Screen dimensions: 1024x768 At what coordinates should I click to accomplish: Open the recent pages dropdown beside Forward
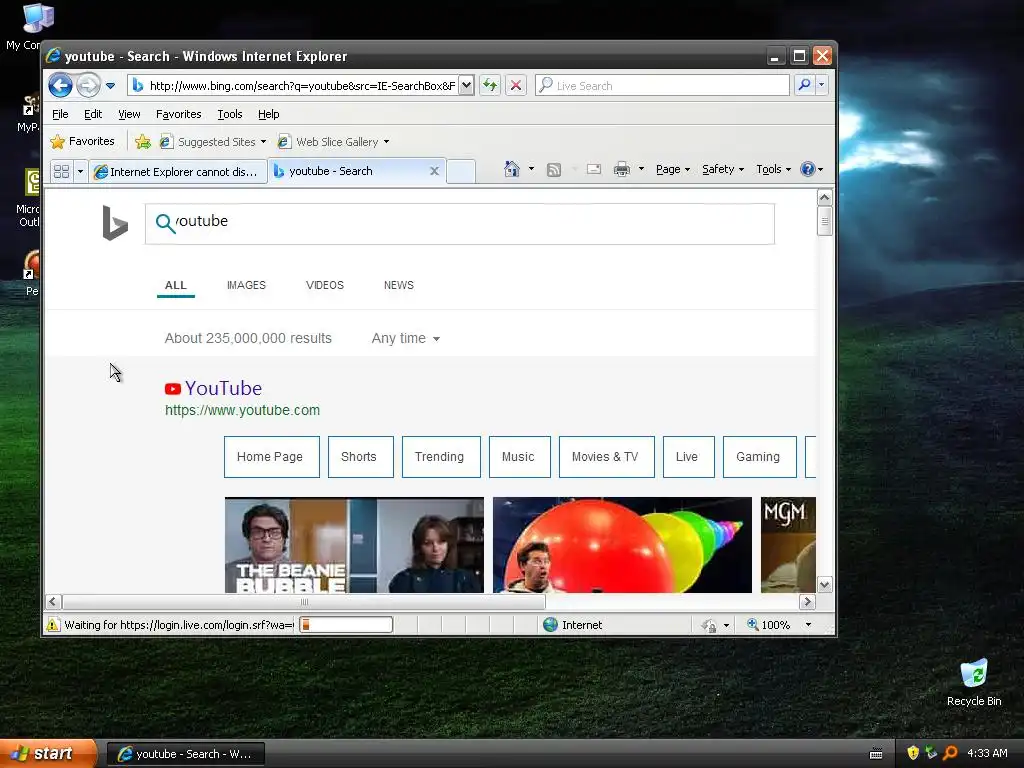110,86
